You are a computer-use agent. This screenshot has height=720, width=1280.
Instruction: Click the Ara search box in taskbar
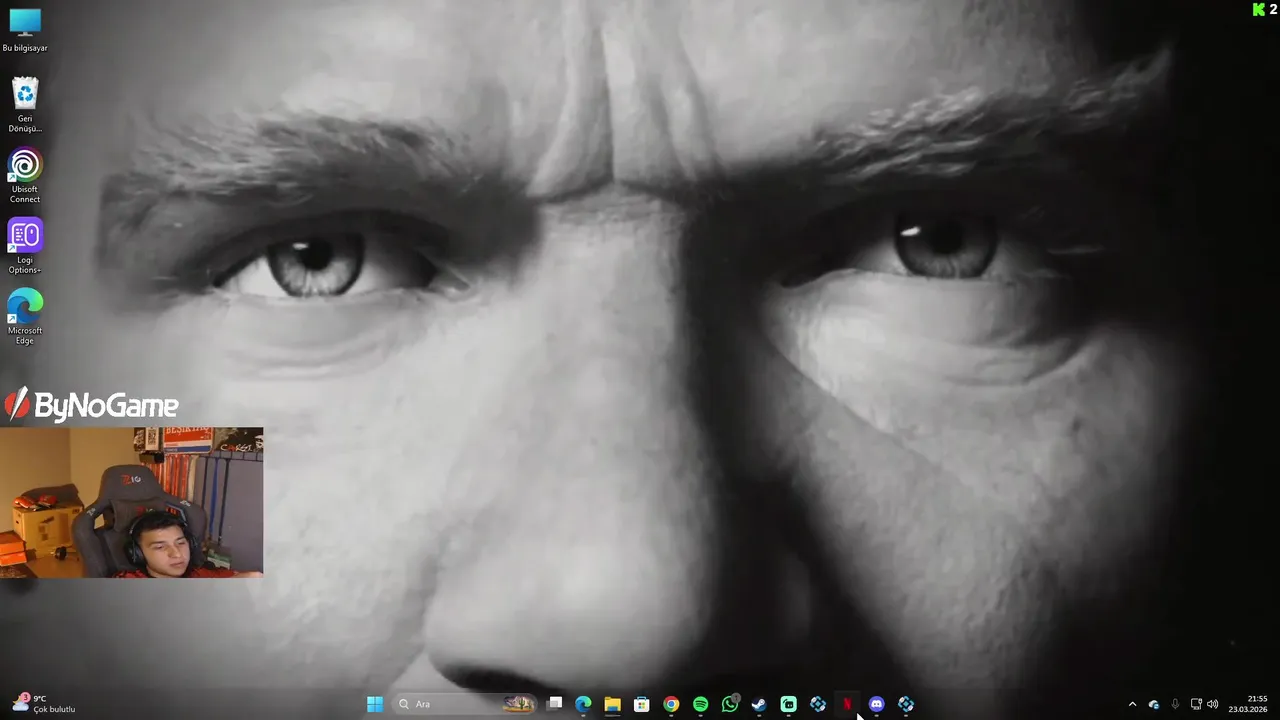465,704
